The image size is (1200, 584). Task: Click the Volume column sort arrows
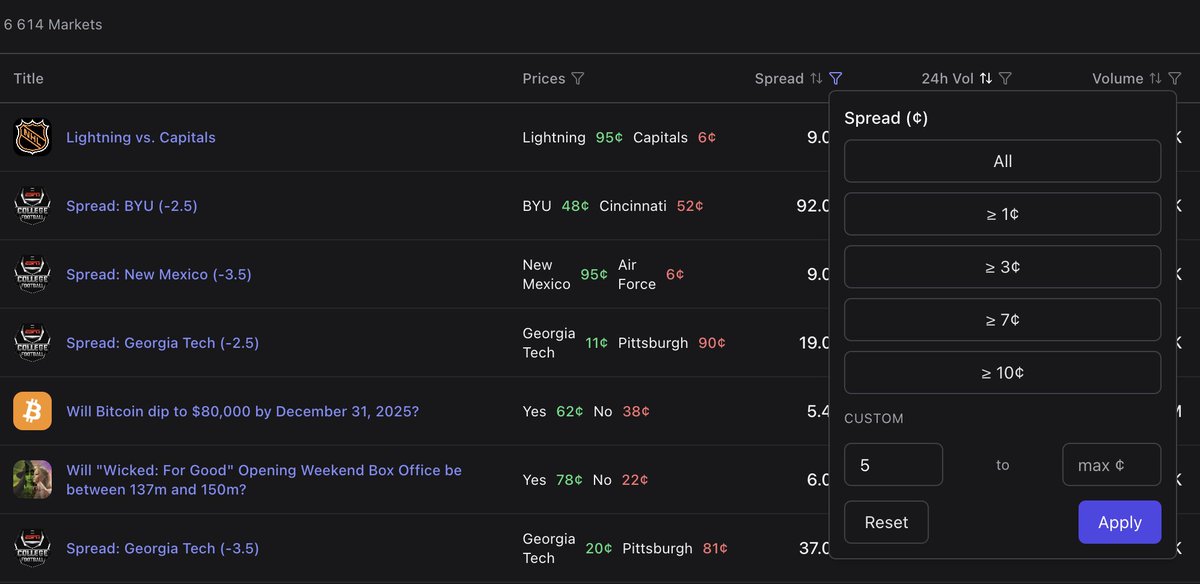coord(1156,79)
